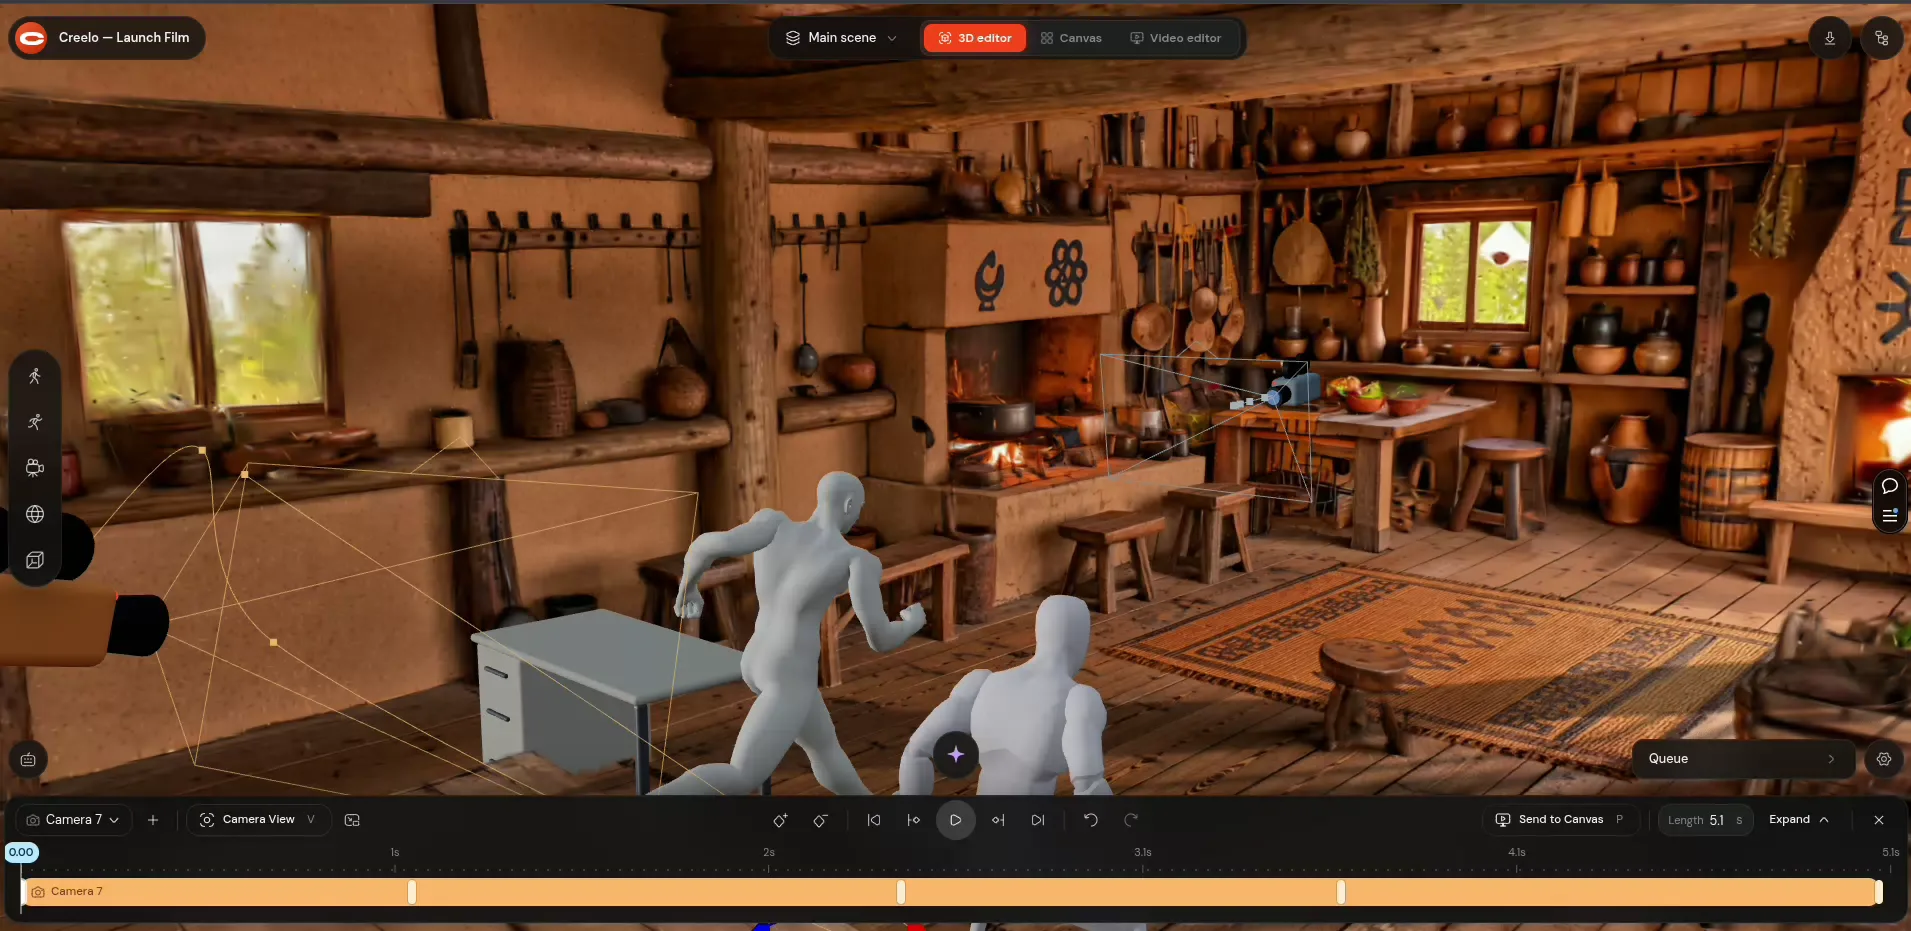Jump to the end of the timeline
Screen dimensions: 1911x931
coord(1038,820)
